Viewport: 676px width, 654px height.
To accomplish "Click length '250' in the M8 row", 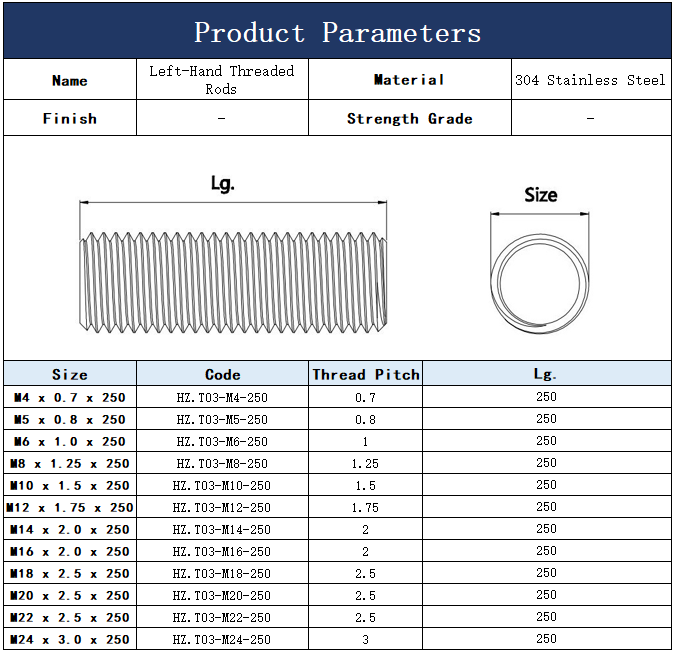I will (x=547, y=463).
